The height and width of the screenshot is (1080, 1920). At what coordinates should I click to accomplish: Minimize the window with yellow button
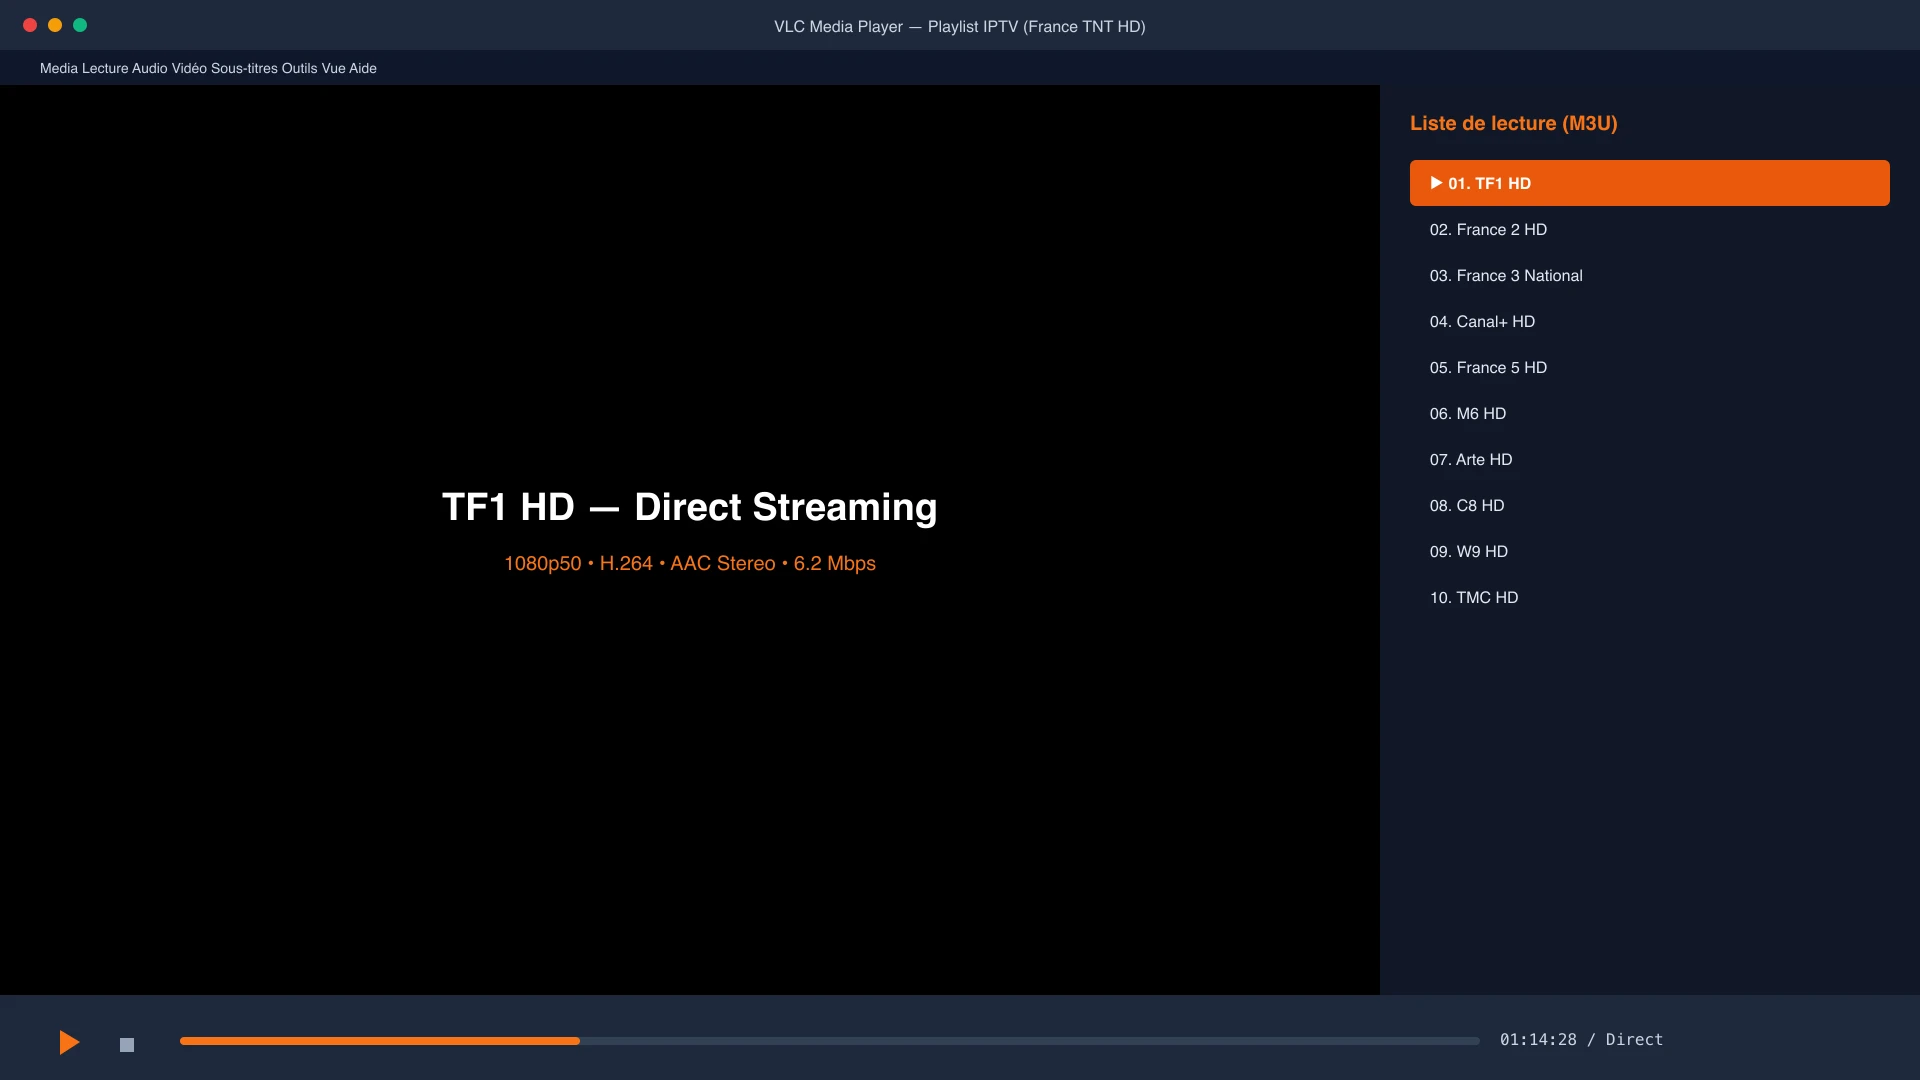click(x=55, y=25)
